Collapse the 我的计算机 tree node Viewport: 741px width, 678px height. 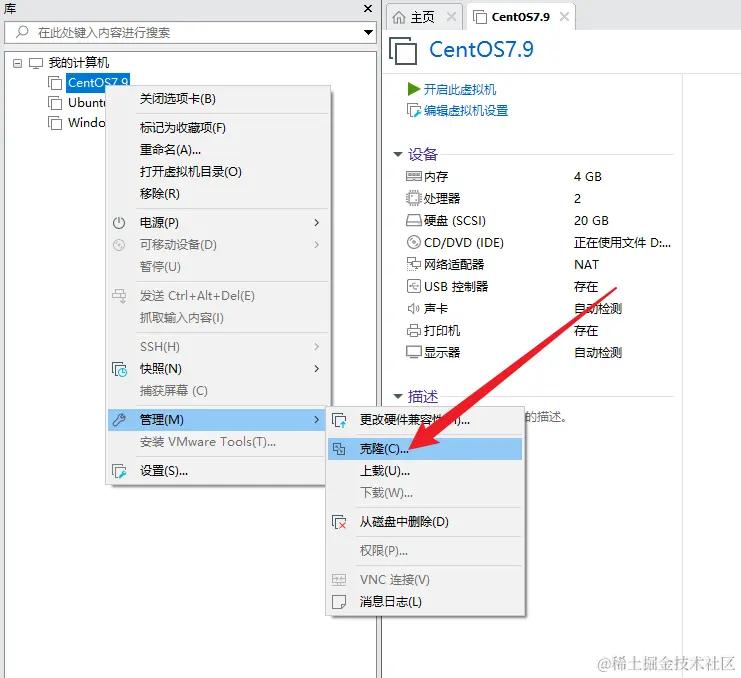[17, 63]
